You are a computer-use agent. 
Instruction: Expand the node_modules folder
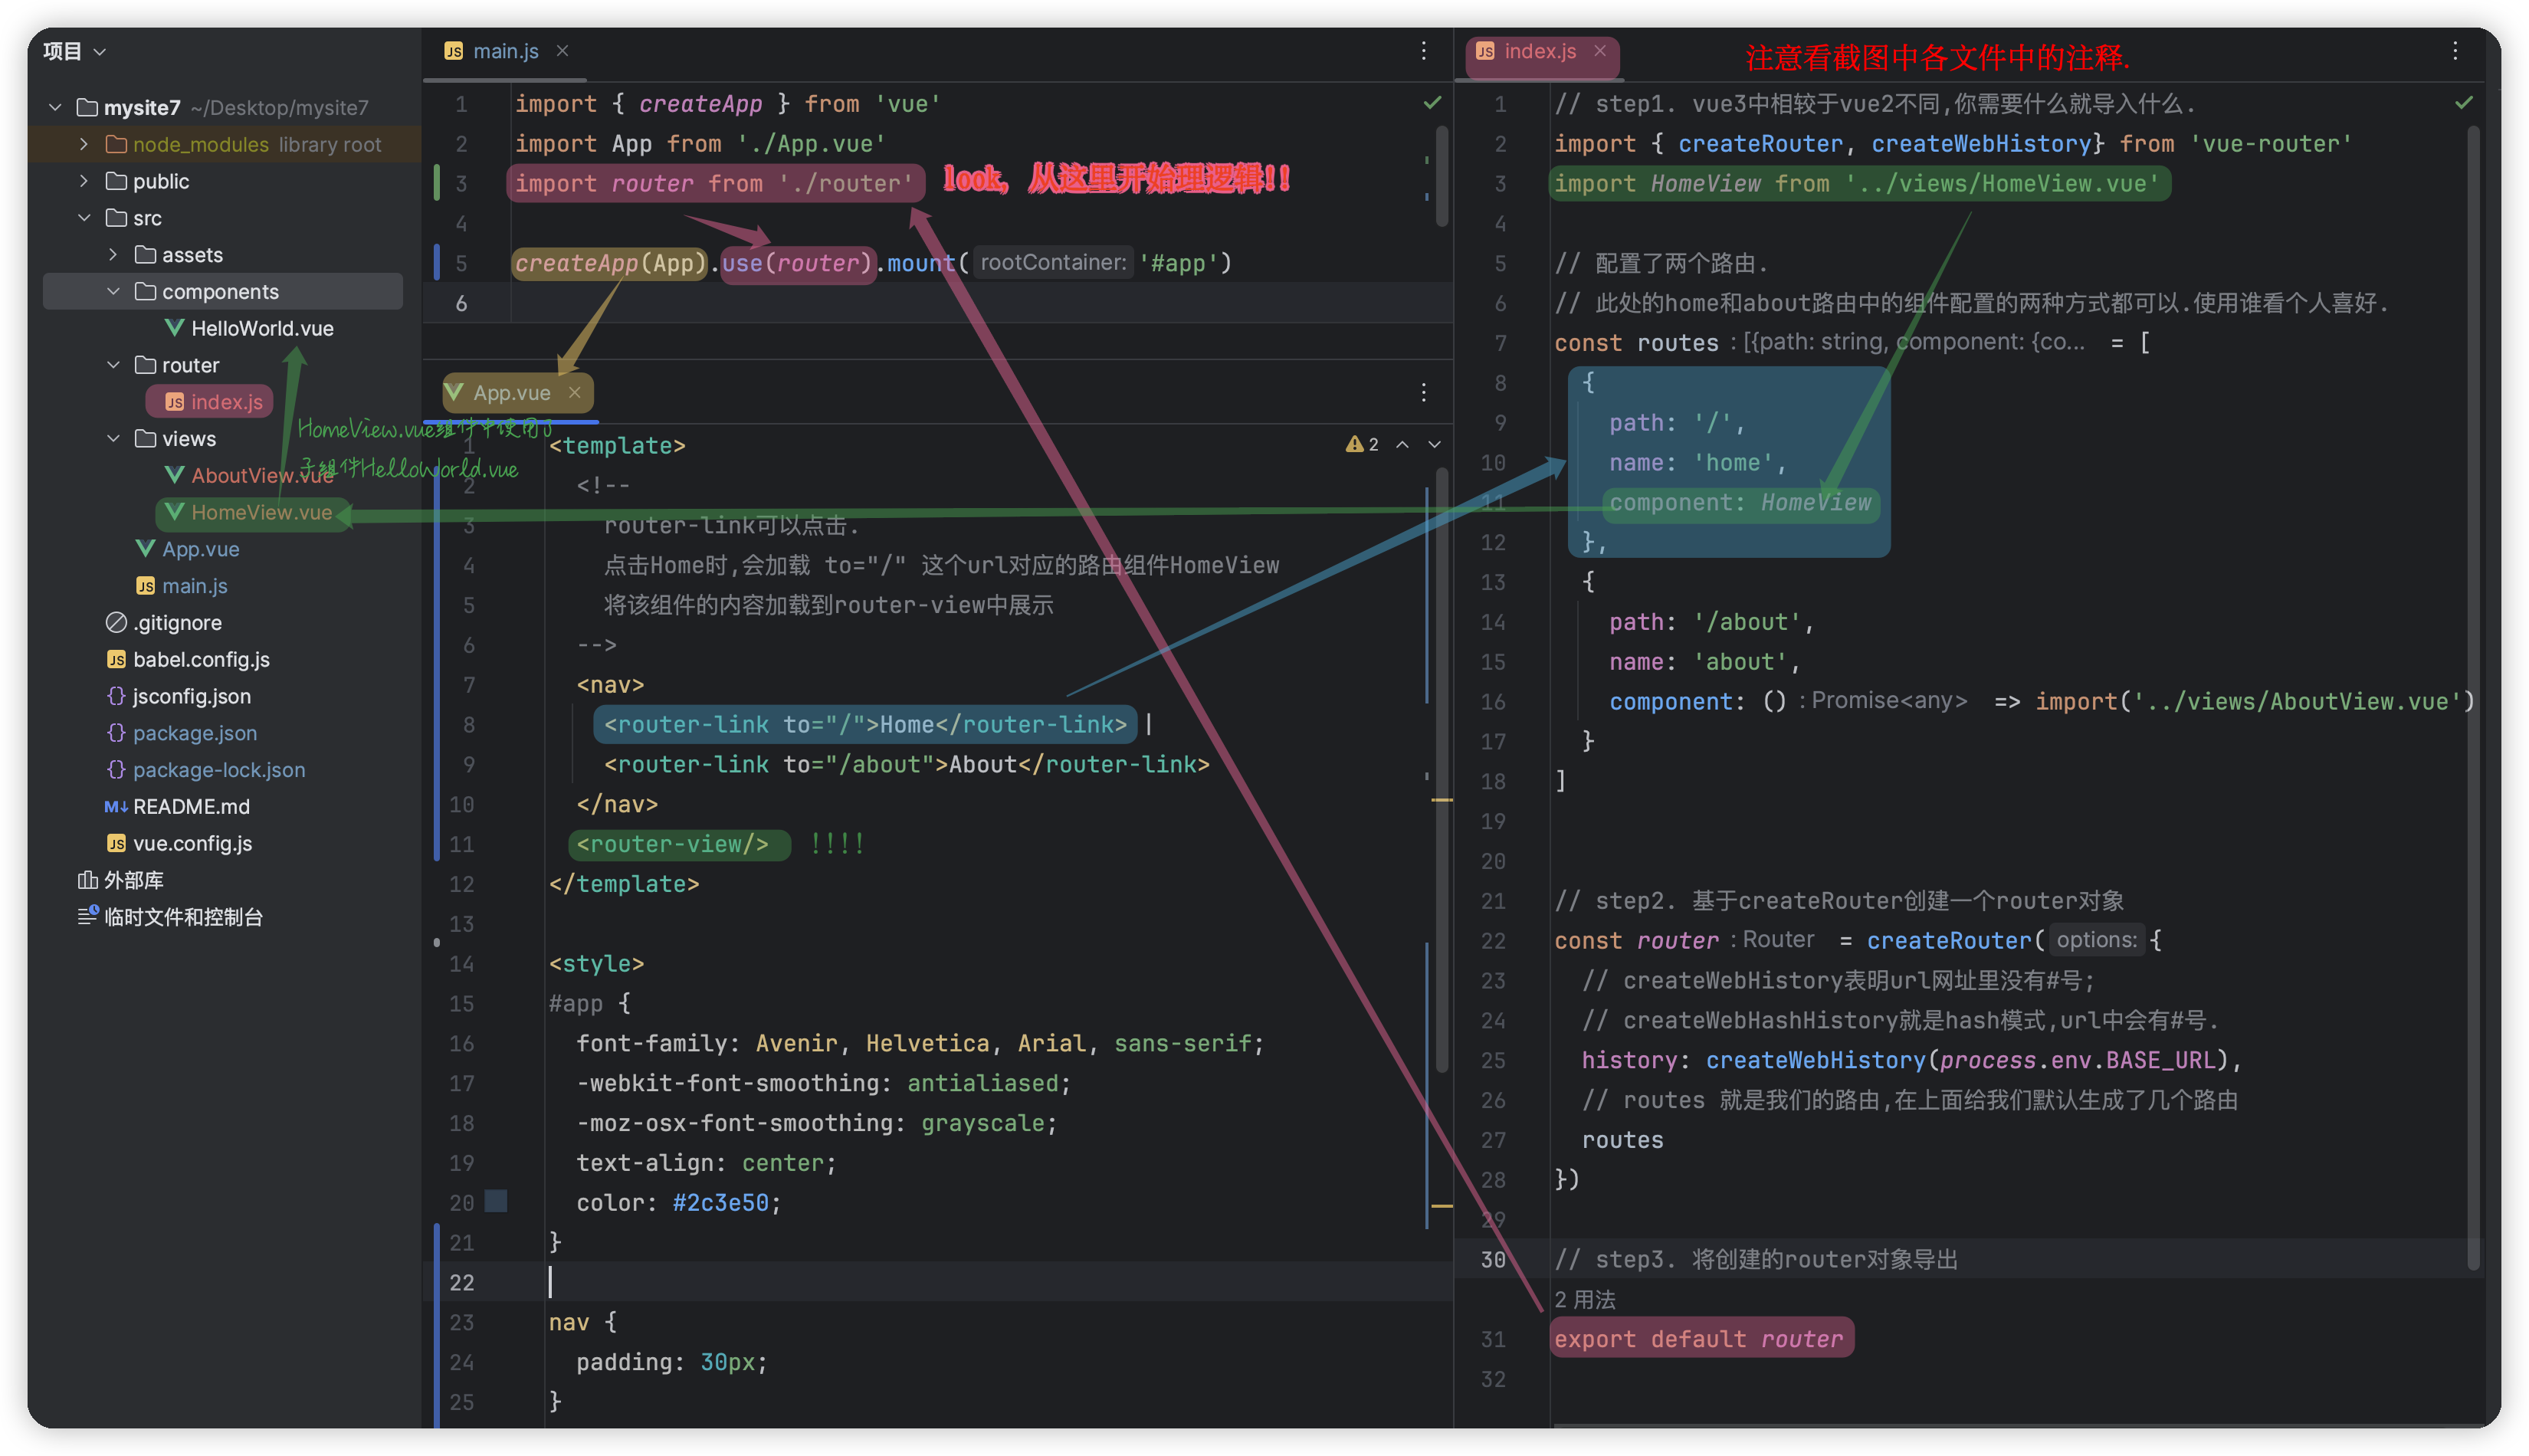point(84,144)
